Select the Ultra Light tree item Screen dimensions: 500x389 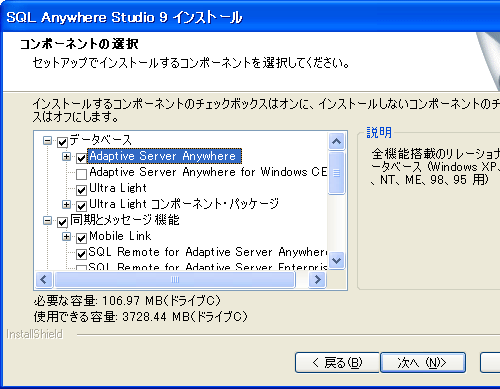pos(118,188)
